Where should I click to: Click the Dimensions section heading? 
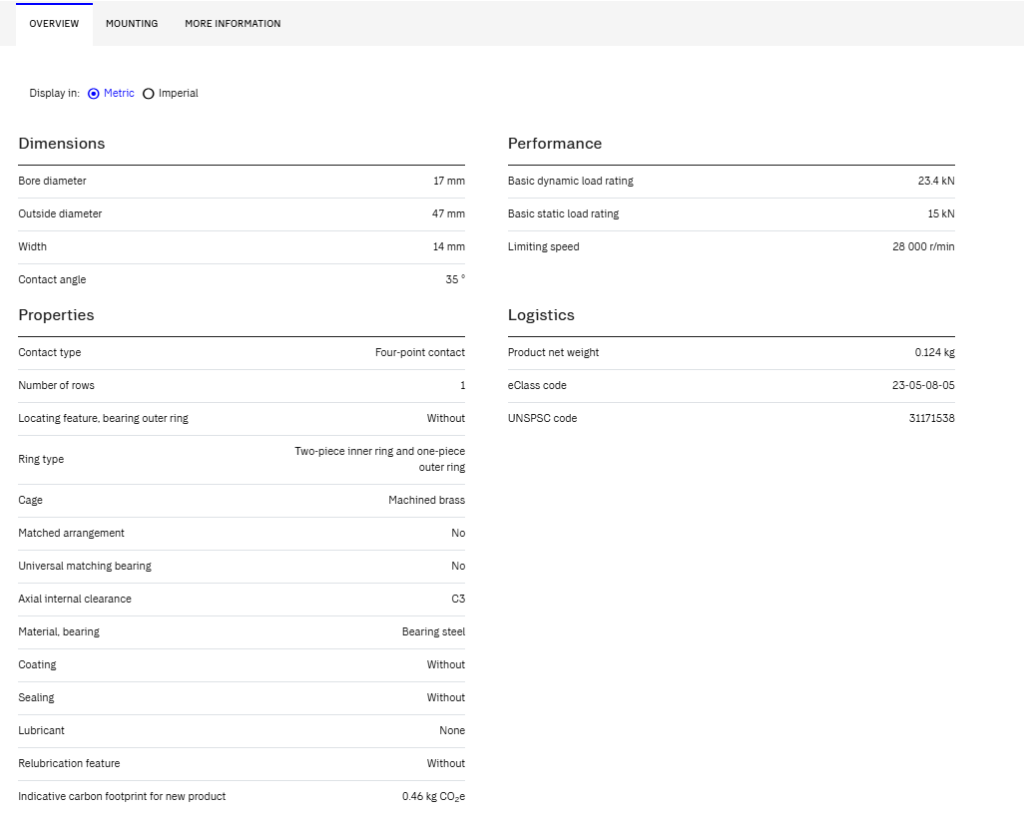point(61,144)
